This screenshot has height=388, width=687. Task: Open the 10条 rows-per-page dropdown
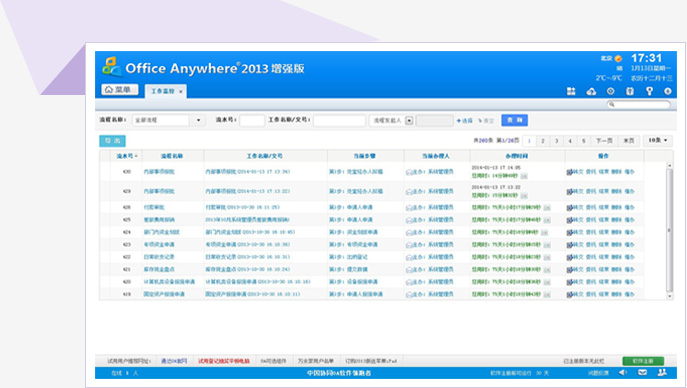click(x=658, y=141)
